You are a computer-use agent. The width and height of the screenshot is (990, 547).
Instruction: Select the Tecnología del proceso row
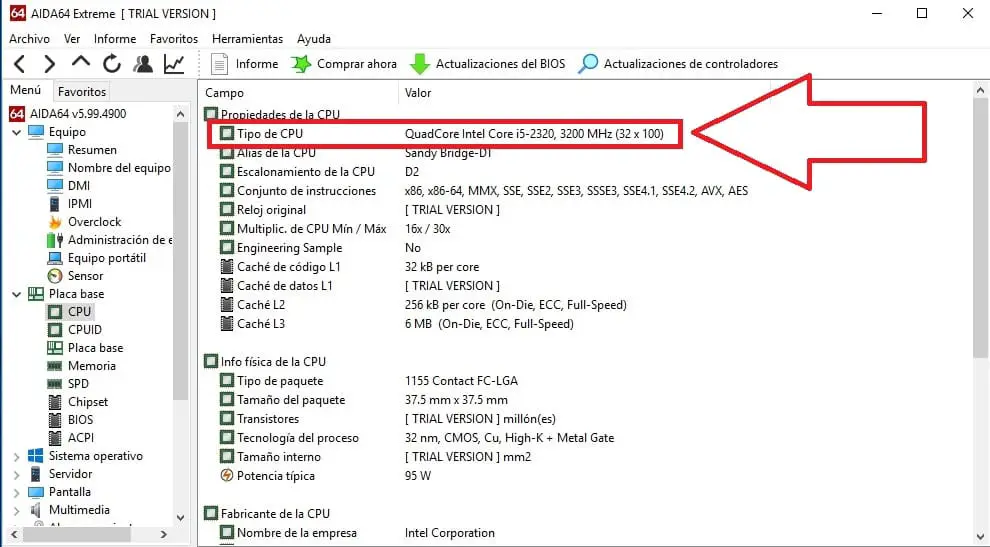tap(417, 438)
